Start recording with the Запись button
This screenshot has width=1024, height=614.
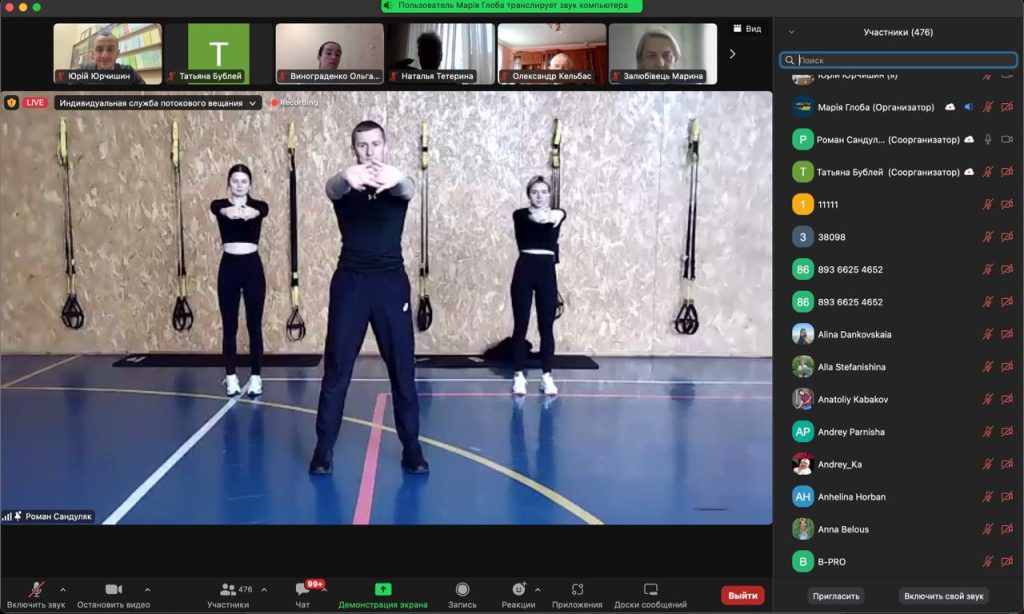coord(462,589)
